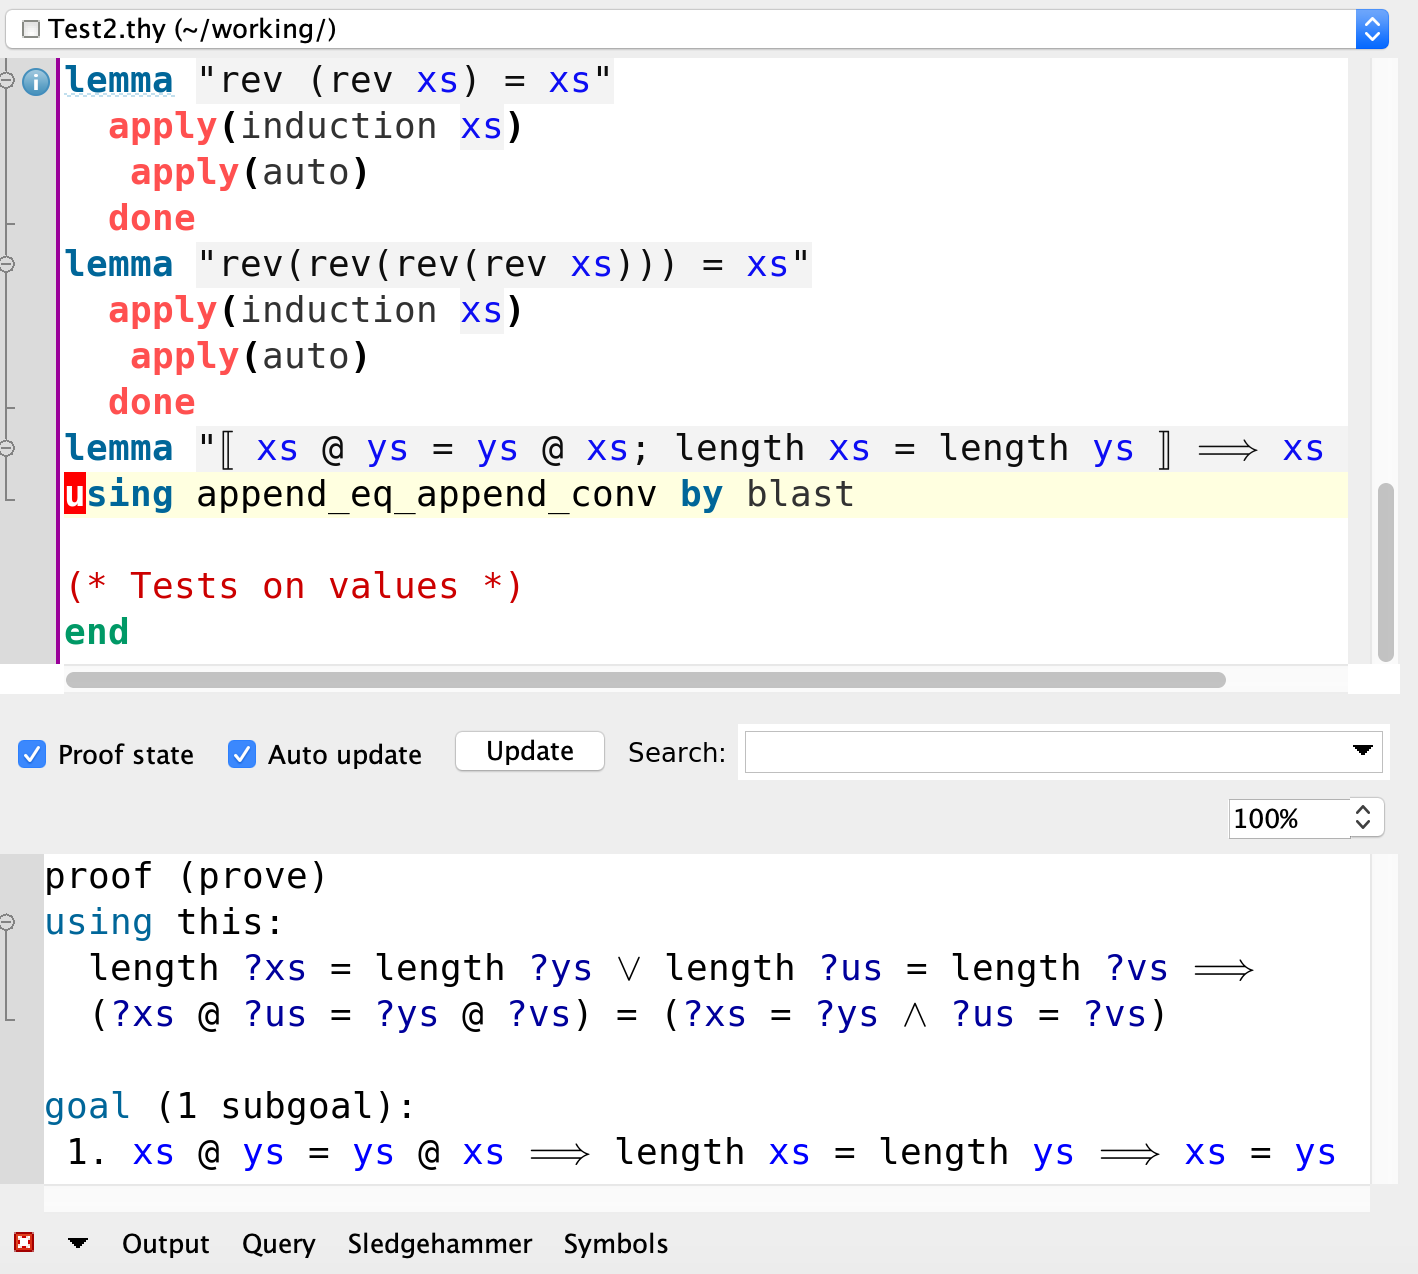Open the Search history dropdown arrow
The height and width of the screenshot is (1274, 1418).
1363,752
